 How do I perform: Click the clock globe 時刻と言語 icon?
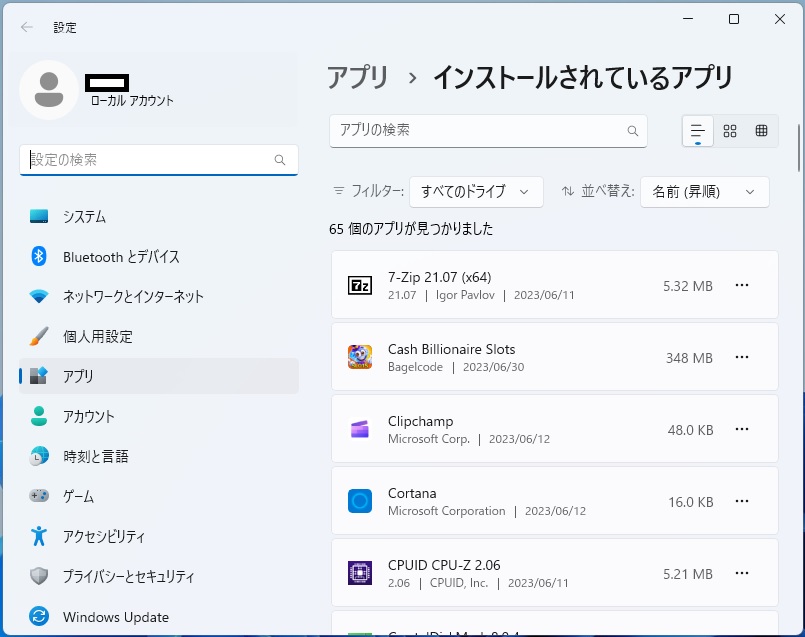tap(39, 456)
